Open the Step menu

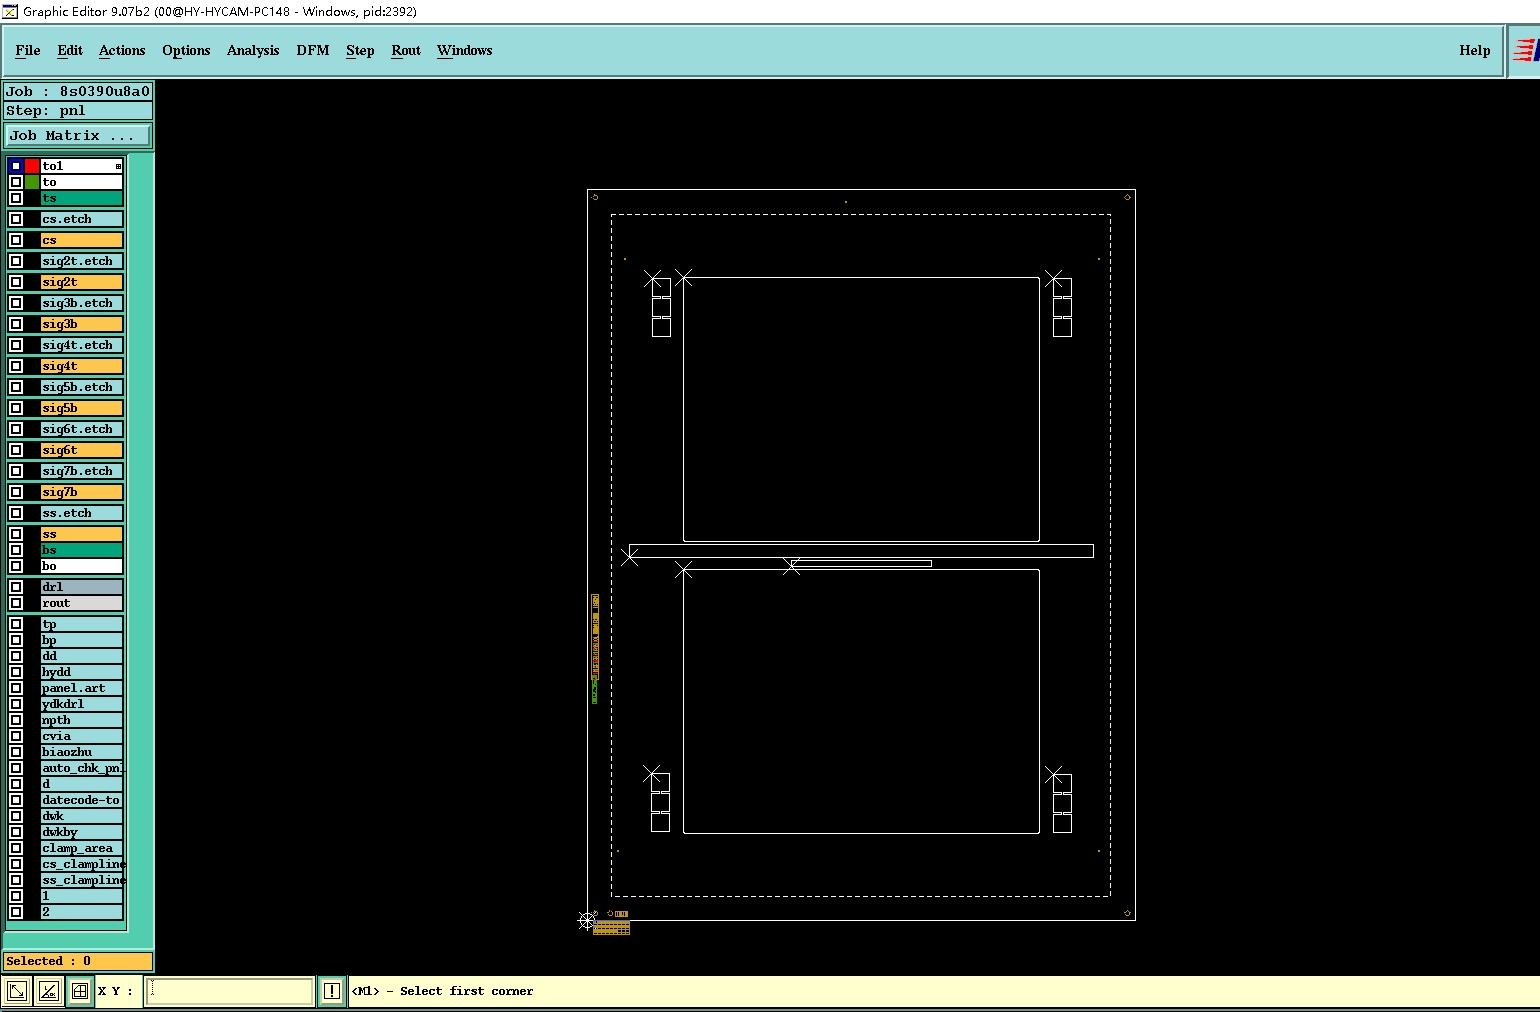360,50
